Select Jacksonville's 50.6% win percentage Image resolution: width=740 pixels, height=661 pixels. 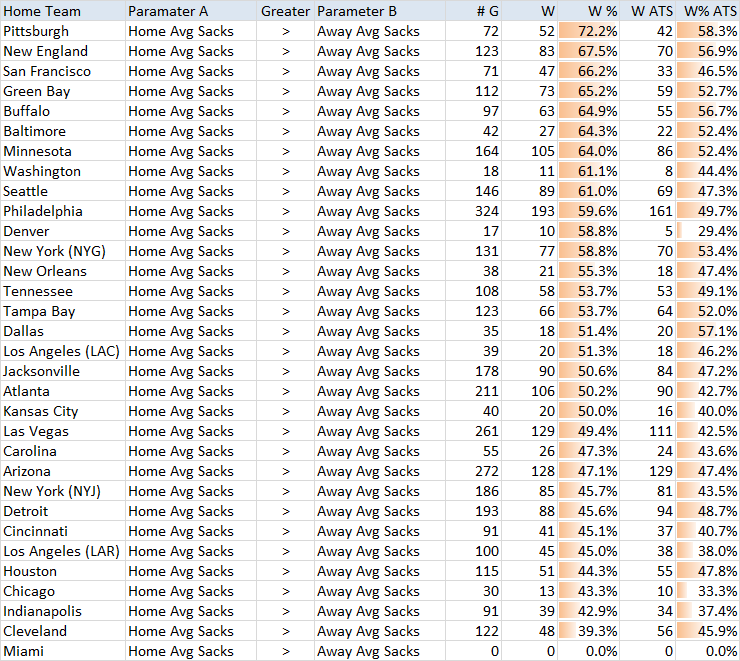click(x=589, y=371)
